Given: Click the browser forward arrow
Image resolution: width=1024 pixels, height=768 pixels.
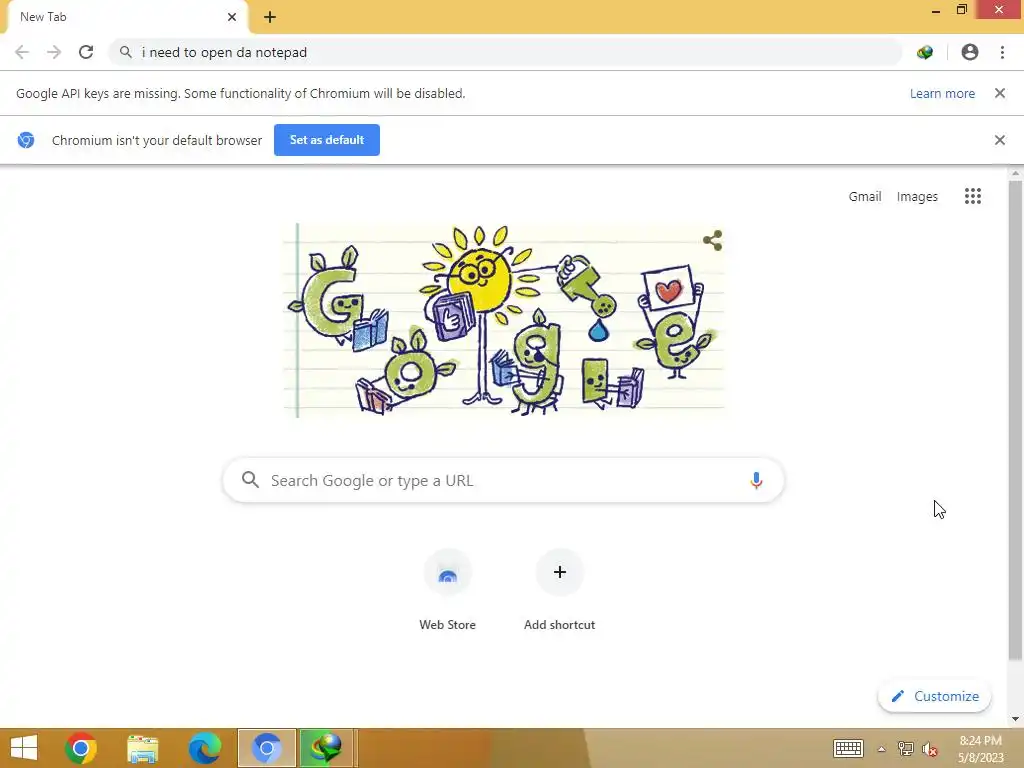Looking at the screenshot, I should point(54,52).
